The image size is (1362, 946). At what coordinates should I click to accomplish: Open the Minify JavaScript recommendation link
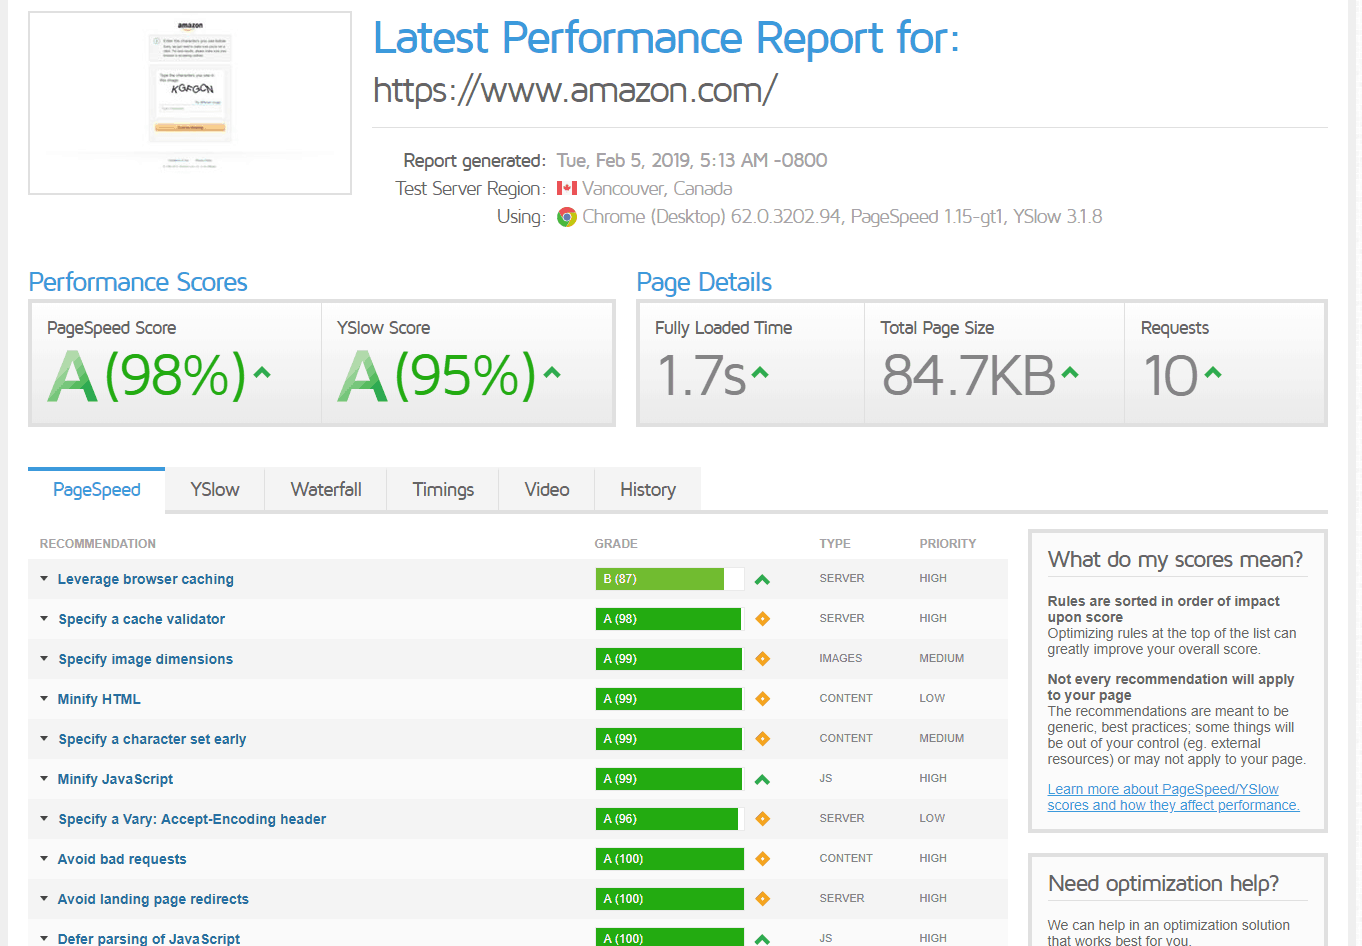coord(115,779)
